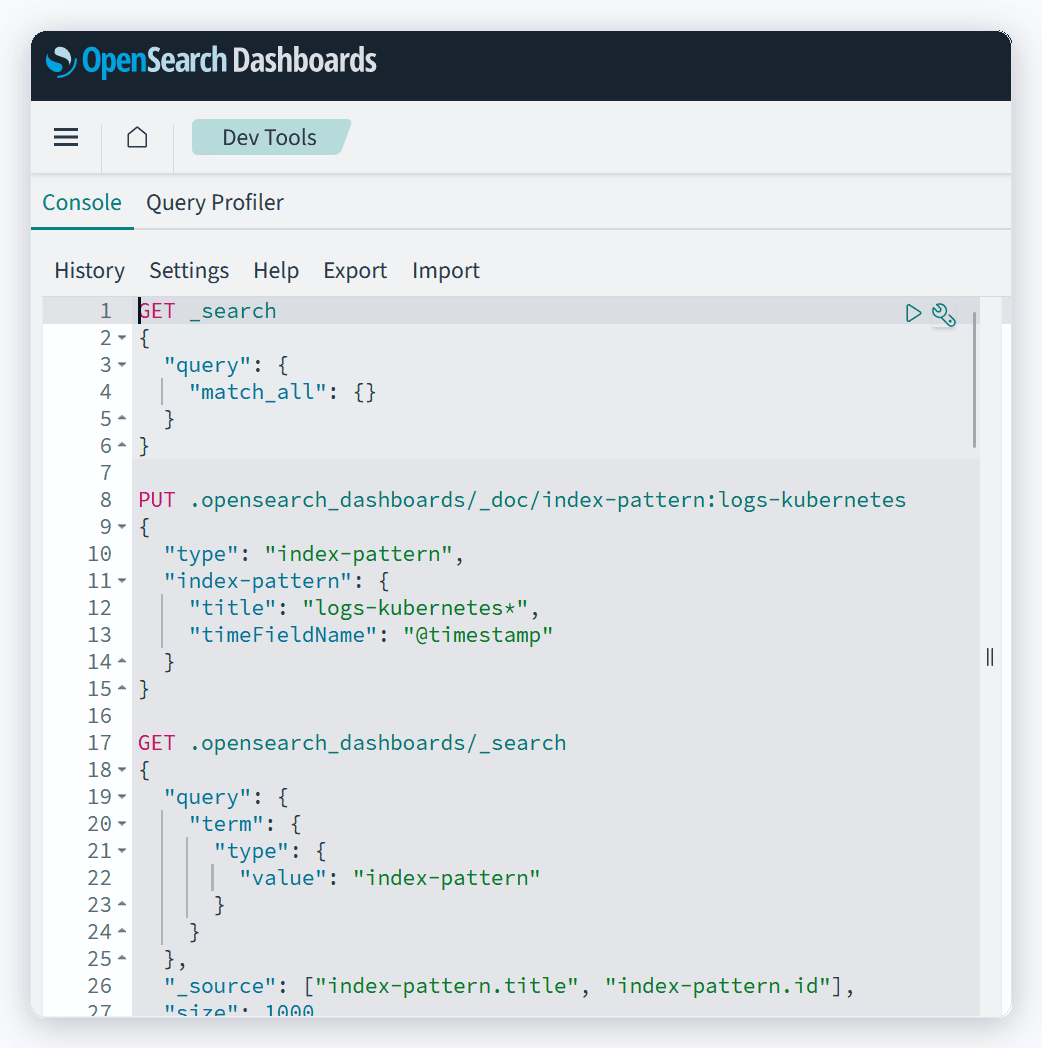
Task: Open request options wrench icon
Action: tap(944, 314)
